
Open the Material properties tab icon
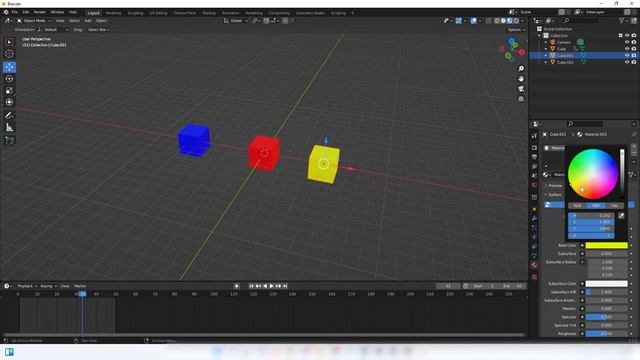534,265
